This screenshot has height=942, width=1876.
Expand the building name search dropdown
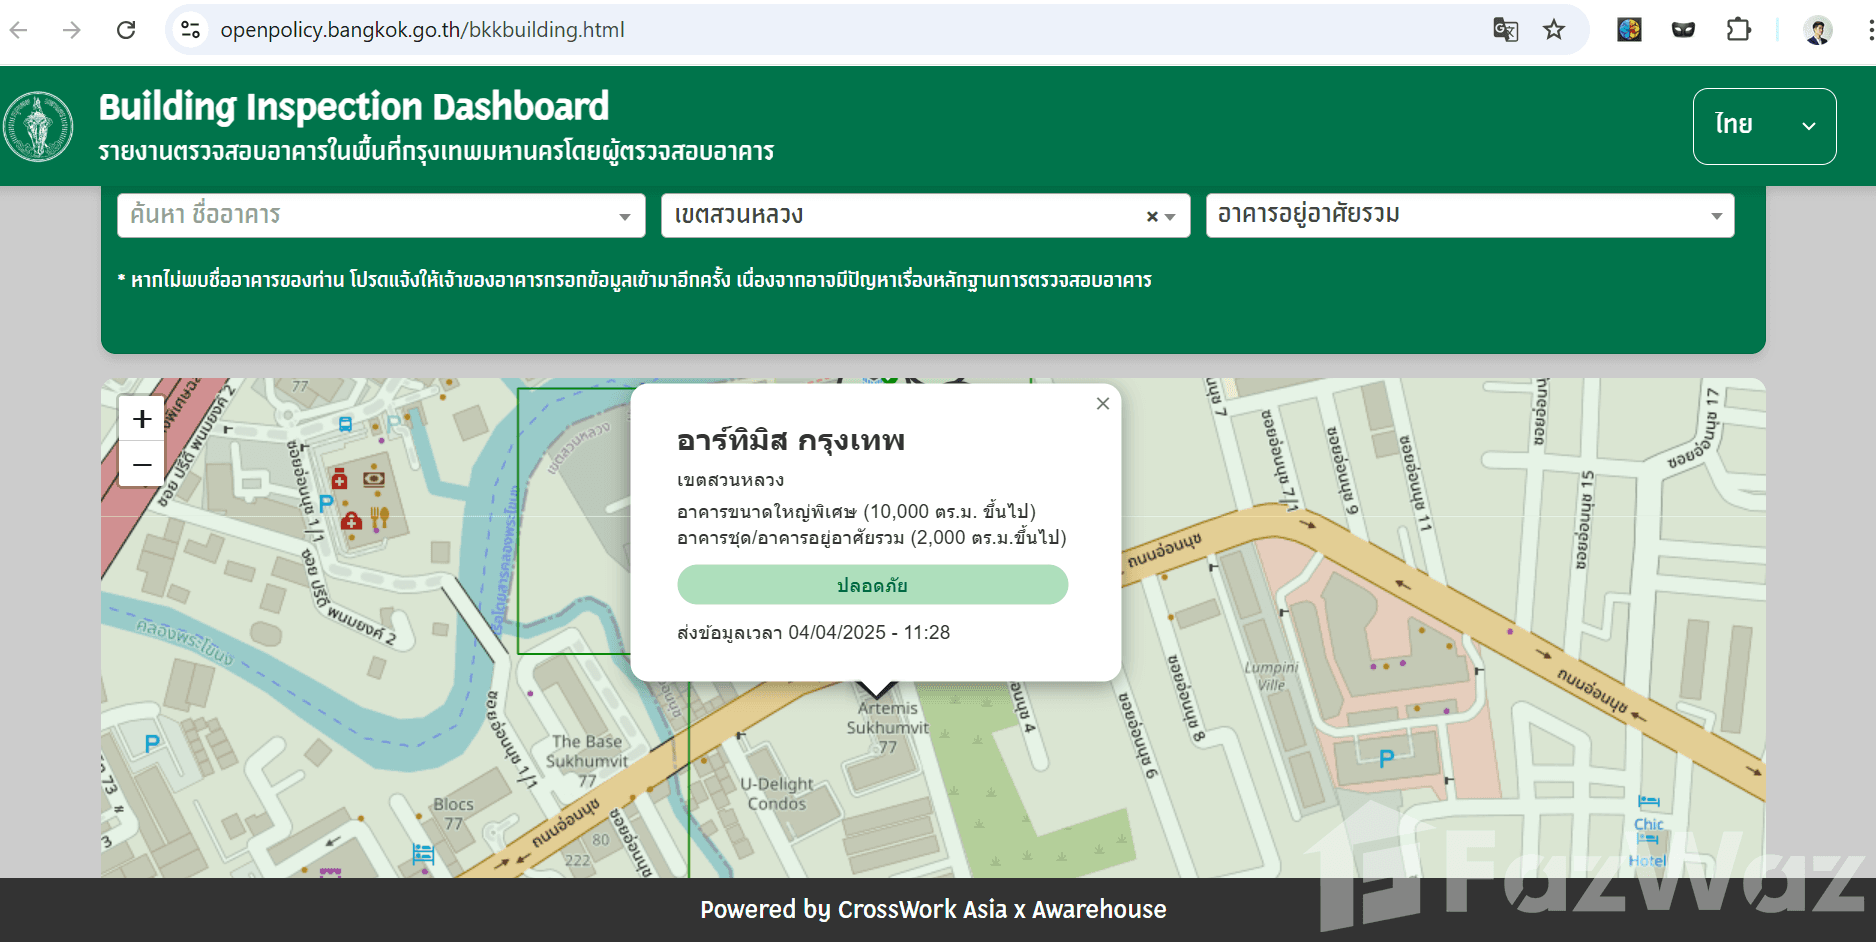[625, 217]
